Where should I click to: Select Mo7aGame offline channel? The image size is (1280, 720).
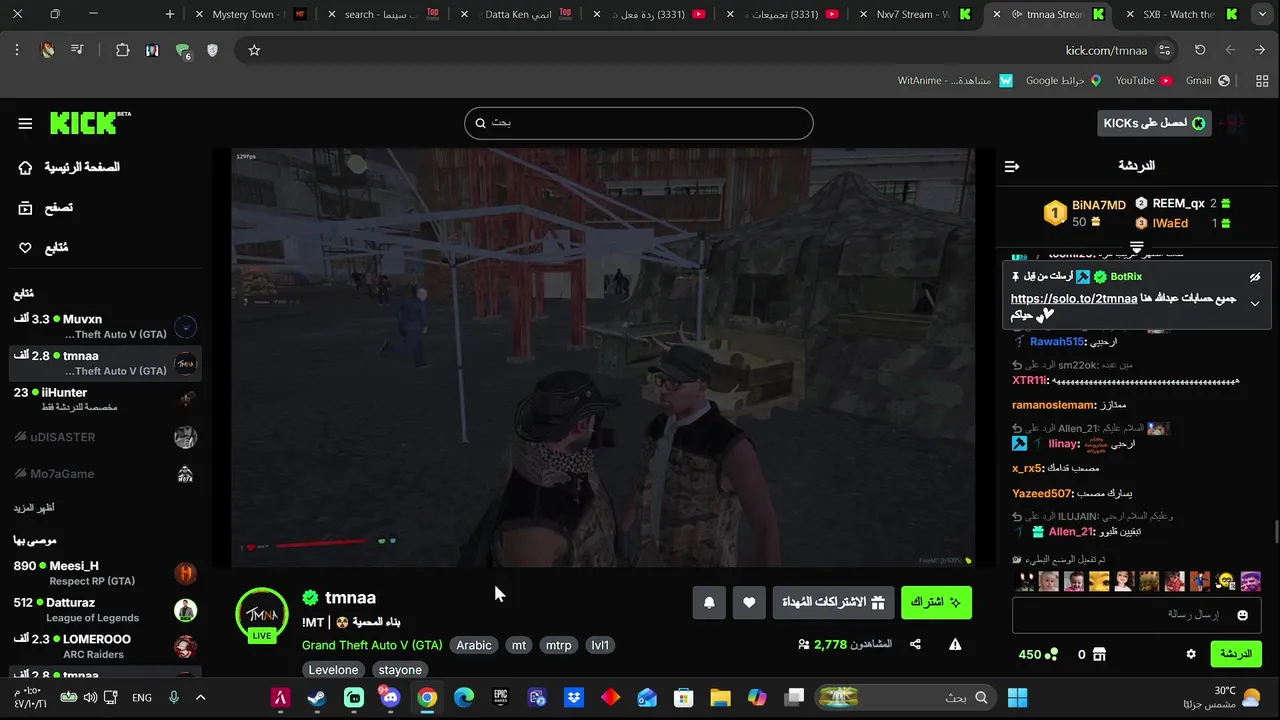[x=105, y=474]
